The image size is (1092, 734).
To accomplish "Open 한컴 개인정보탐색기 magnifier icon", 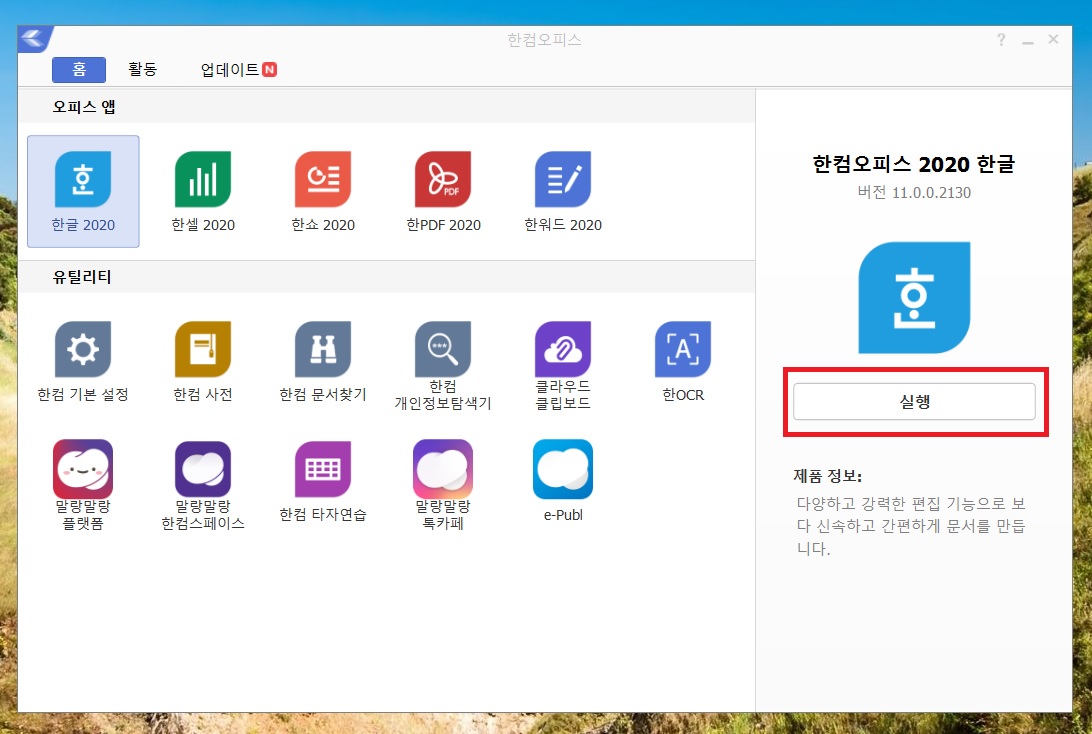I will click(443, 349).
